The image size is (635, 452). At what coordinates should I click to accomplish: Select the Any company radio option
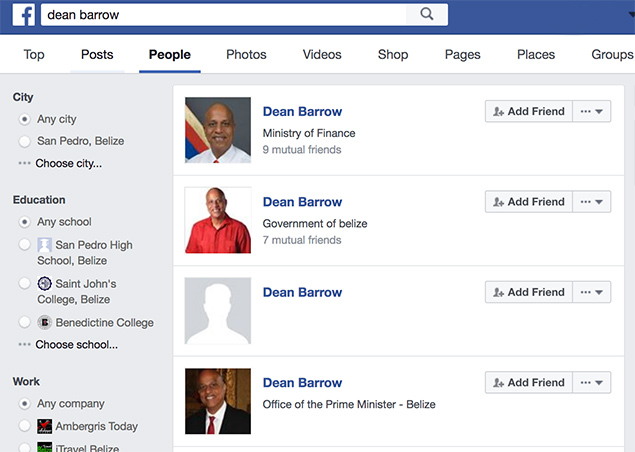pyautogui.click(x=25, y=404)
